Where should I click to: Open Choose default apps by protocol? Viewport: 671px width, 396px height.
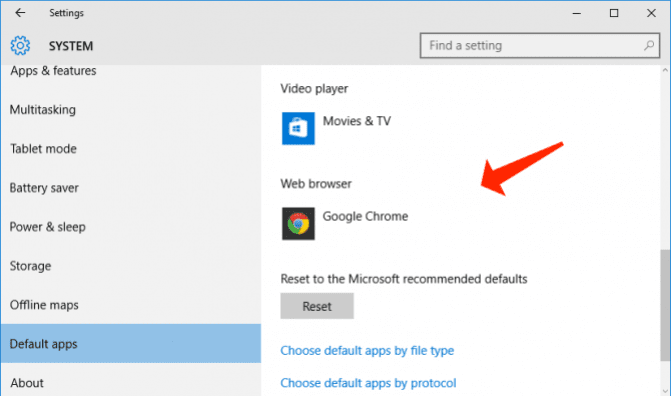[368, 383]
